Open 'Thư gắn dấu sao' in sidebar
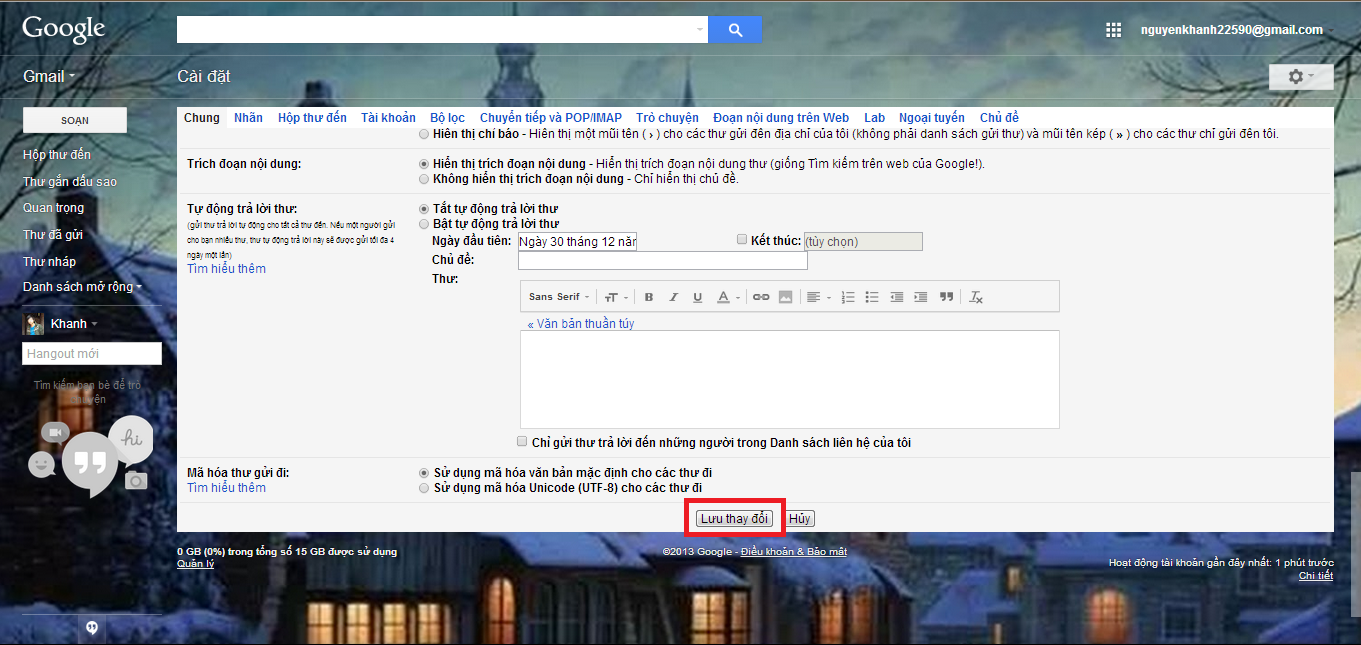Viewport: 1361px width, 645px height. click(70, 181)
